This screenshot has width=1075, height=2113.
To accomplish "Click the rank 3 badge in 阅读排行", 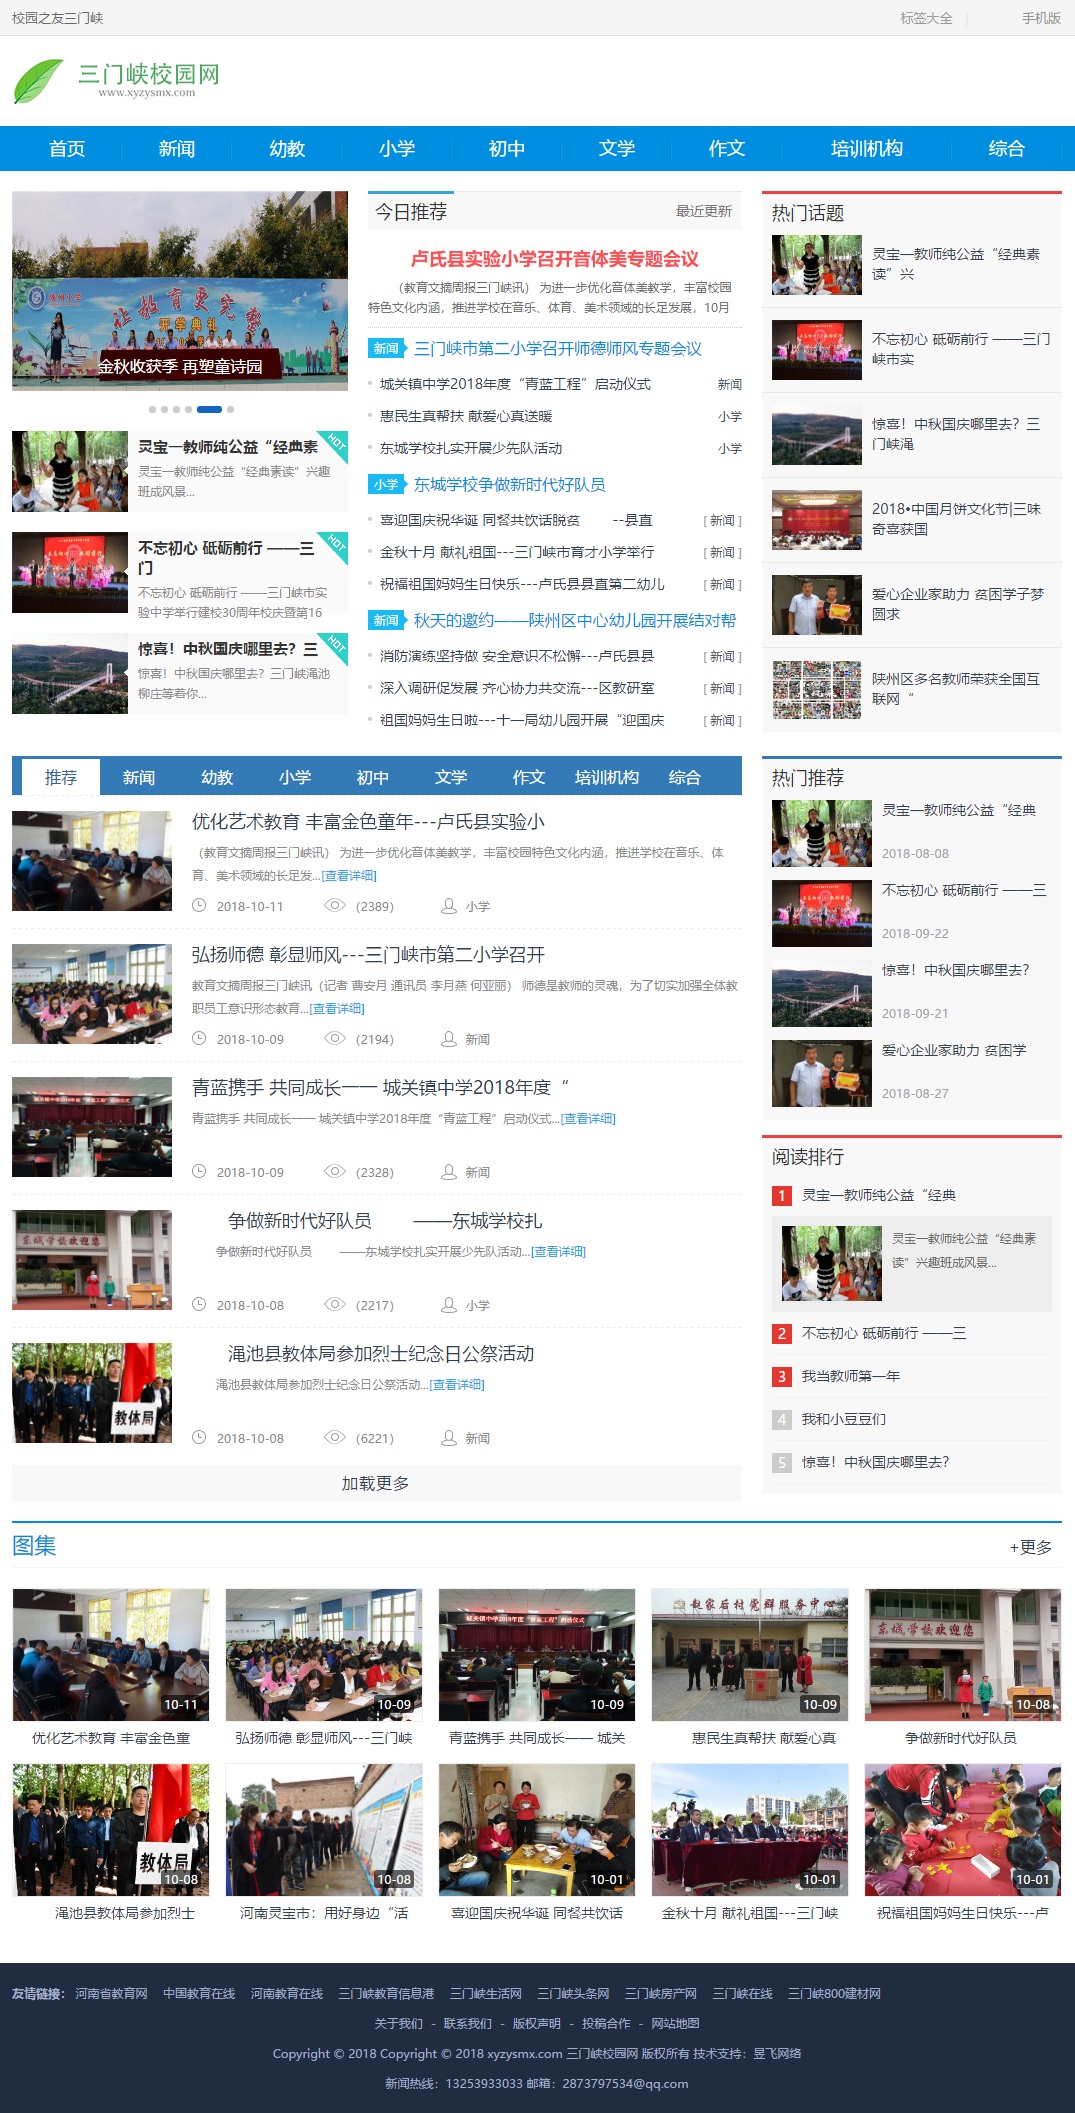I will [782, 1377].
